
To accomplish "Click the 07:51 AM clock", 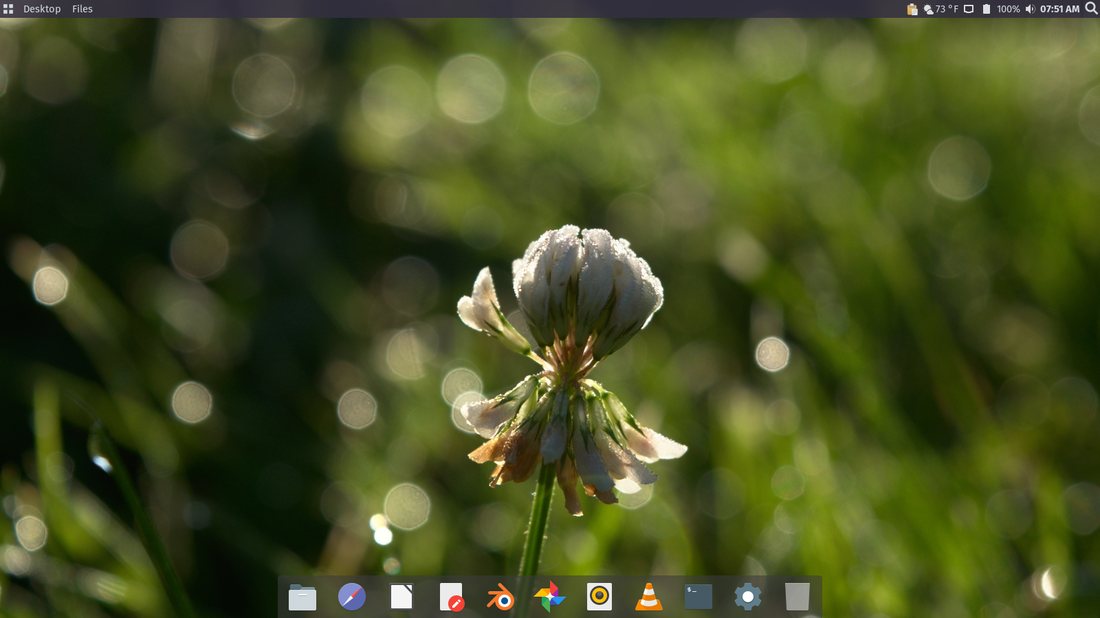I will pos(1060,9).
